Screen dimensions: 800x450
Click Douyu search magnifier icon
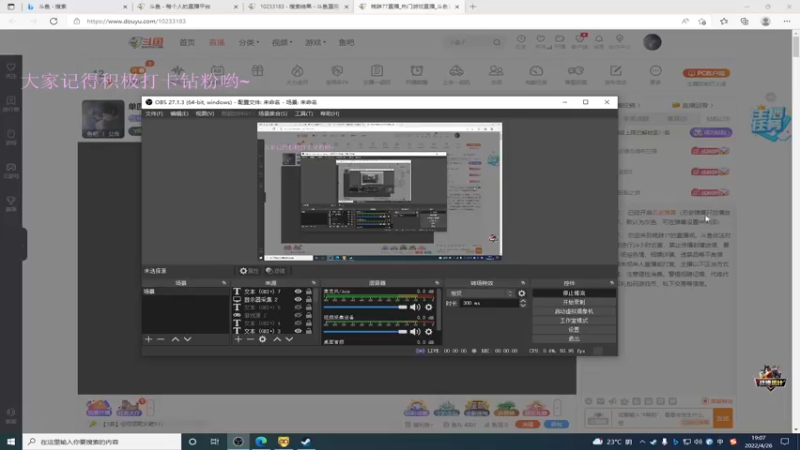point(497,42)
